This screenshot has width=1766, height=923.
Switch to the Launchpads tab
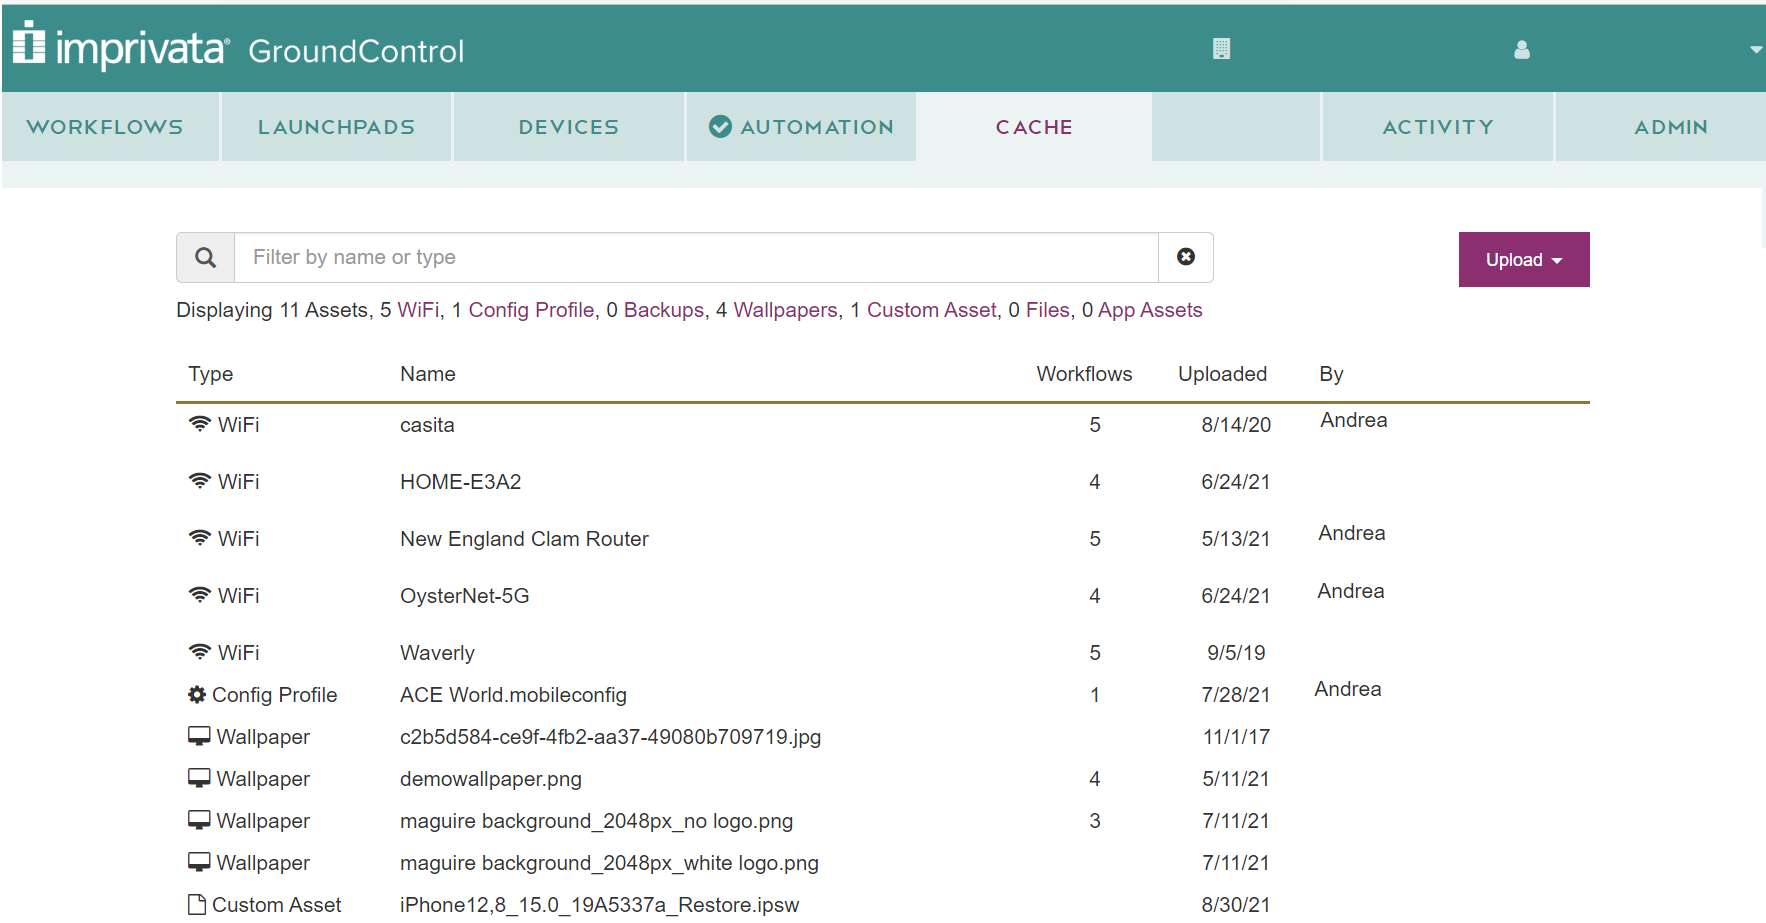pyautogui.click(x=336, y=127)
